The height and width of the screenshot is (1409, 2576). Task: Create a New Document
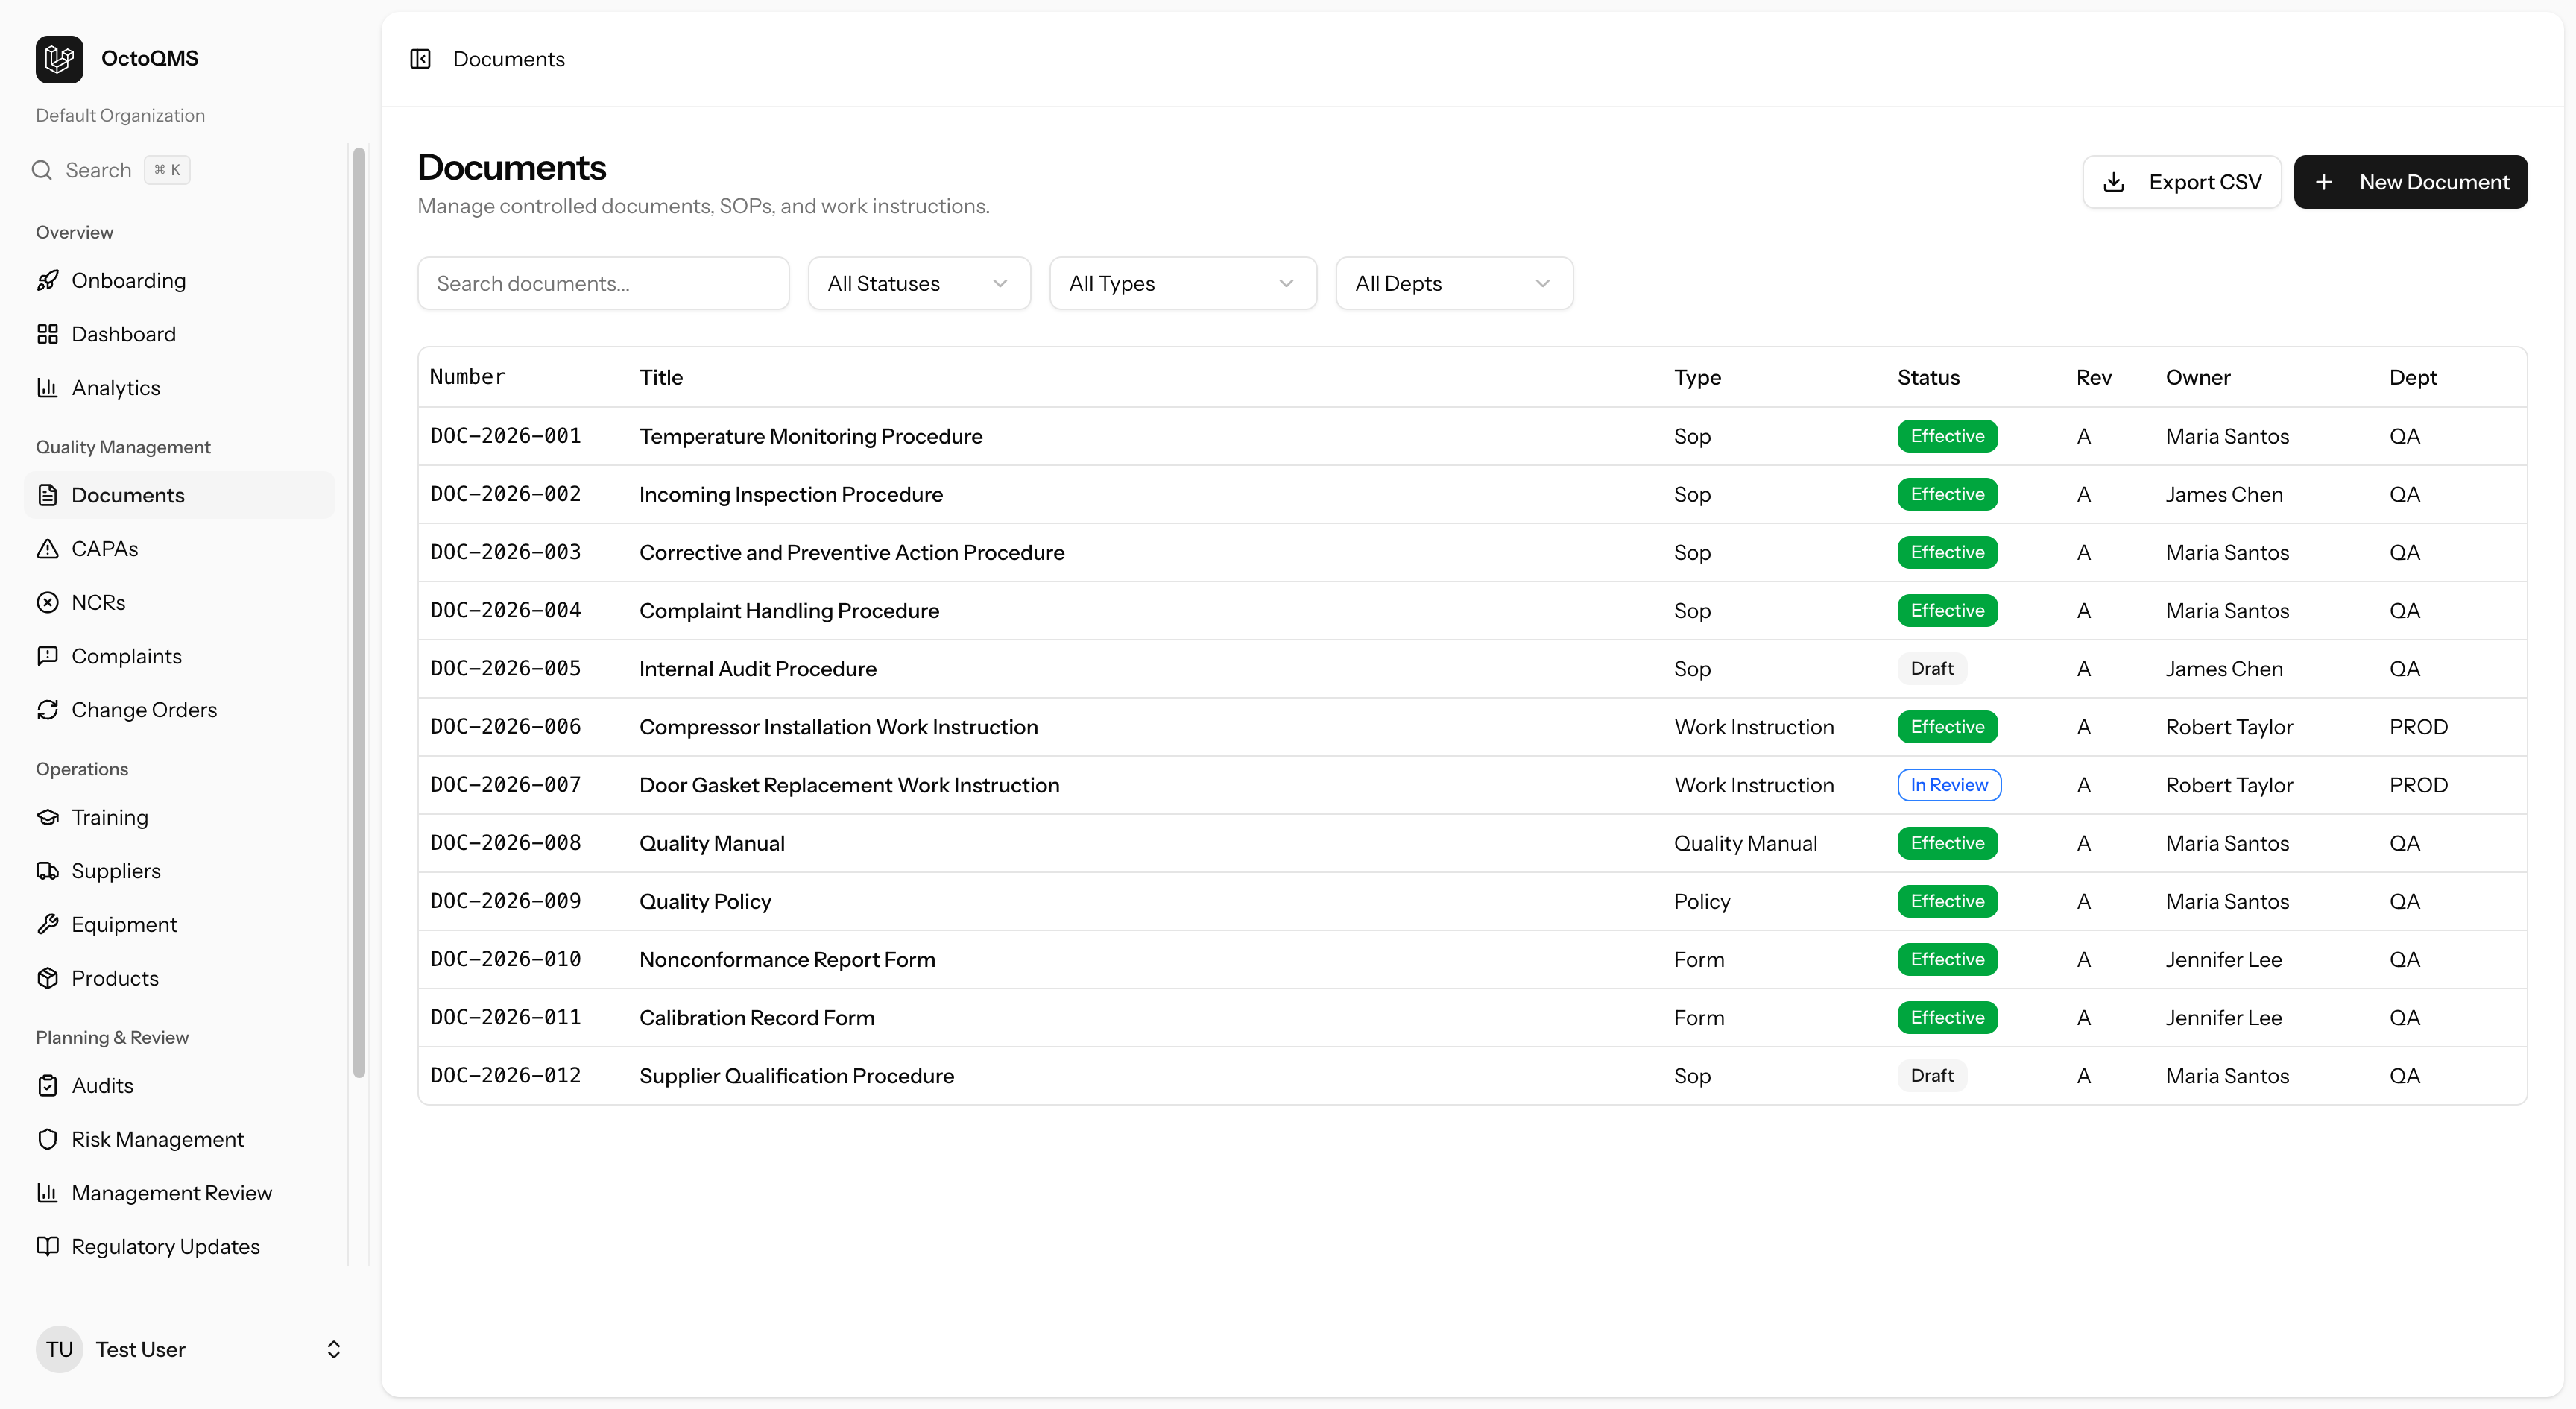coord(2410,182)
